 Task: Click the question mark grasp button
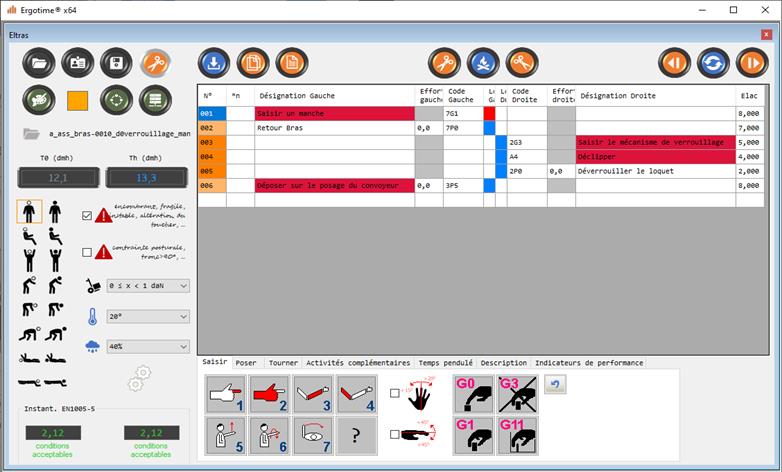pyautogui.click(x=357, y=436)
